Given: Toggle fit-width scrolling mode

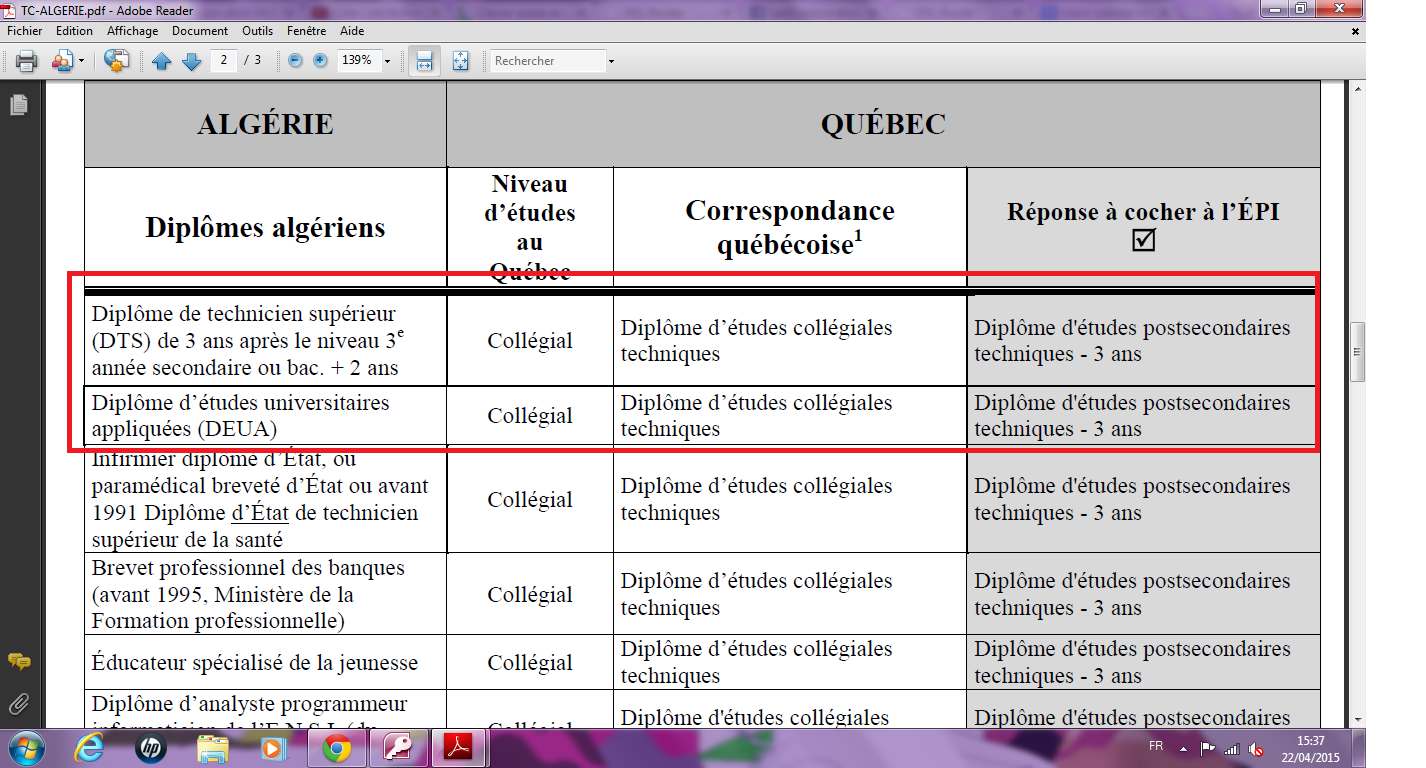Looking at the screenshot, I should pyautogui.click(x=424, y=61).
